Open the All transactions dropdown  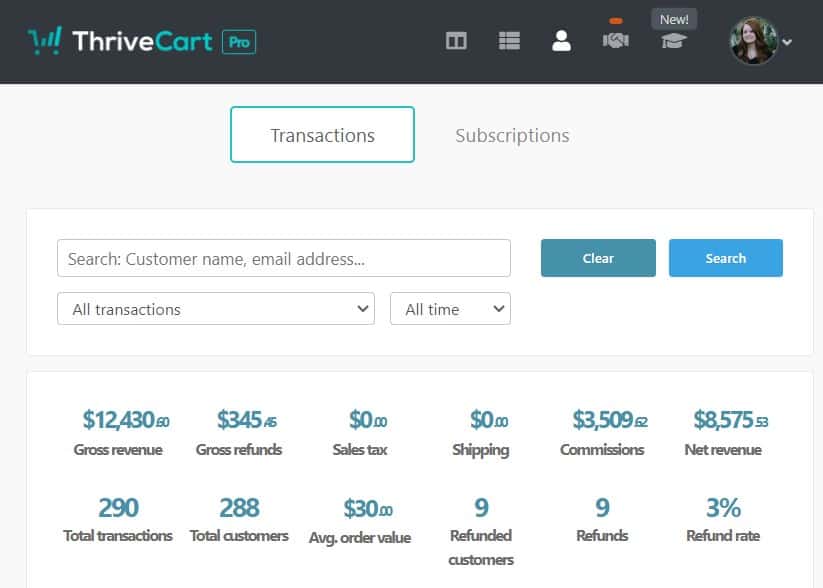[x=216, y=309]
